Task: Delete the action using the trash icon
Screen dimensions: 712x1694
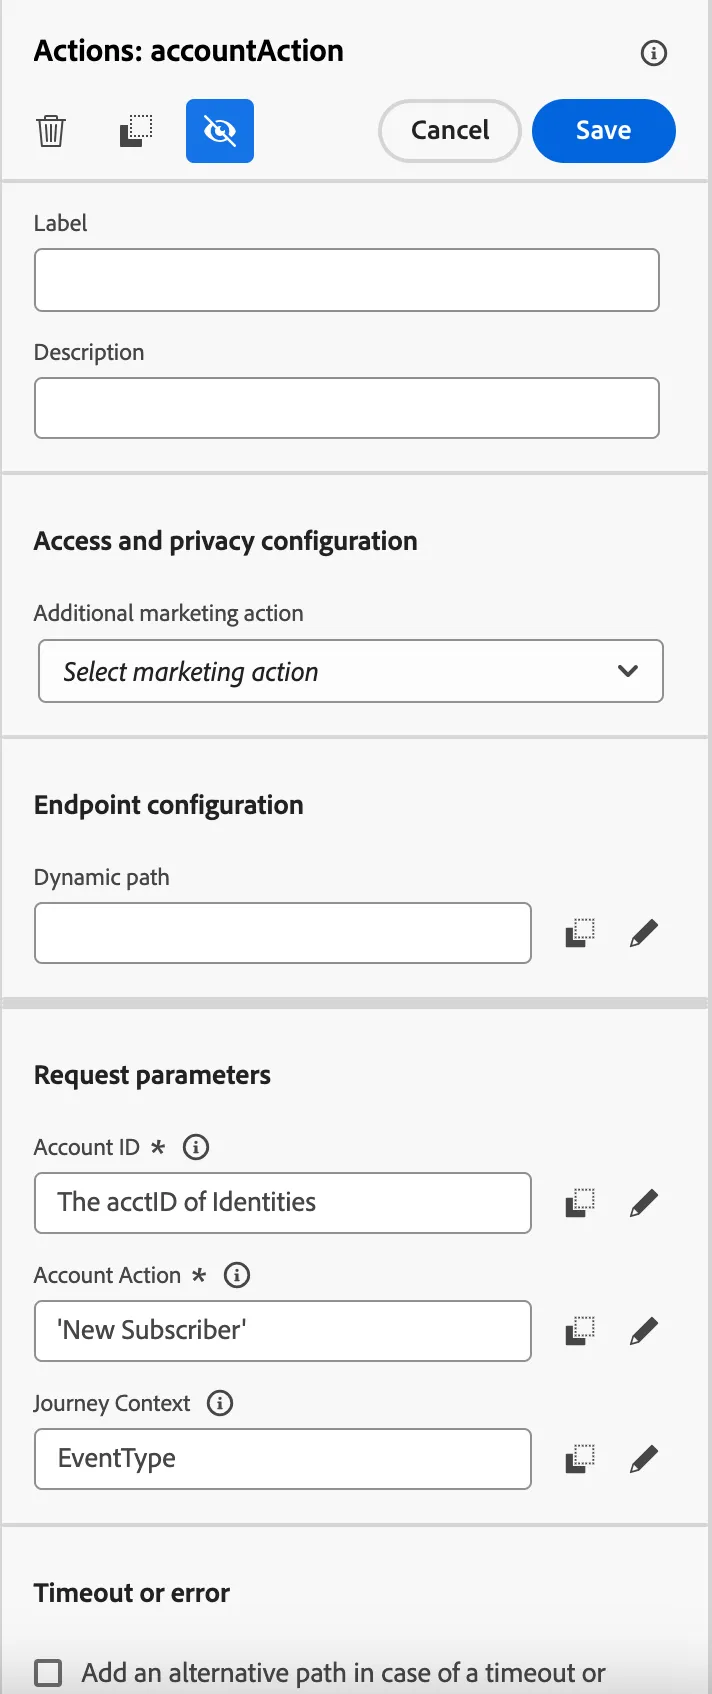Action: [x=51, y=131]
